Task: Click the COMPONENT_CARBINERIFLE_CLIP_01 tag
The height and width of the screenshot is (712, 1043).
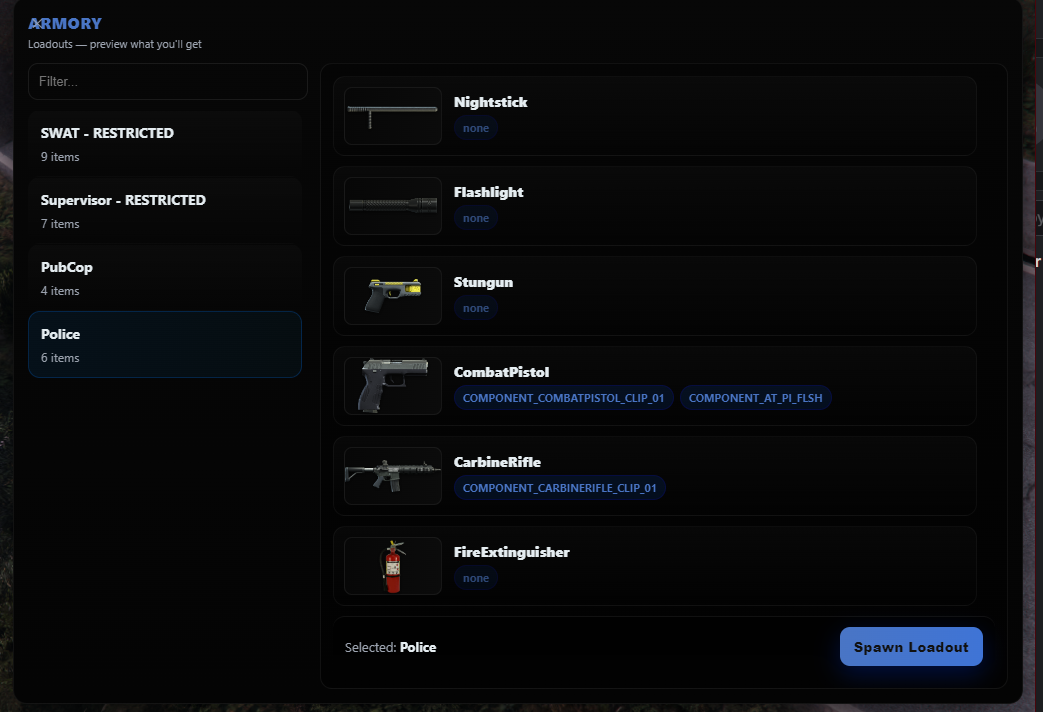Action: (560, 487)
